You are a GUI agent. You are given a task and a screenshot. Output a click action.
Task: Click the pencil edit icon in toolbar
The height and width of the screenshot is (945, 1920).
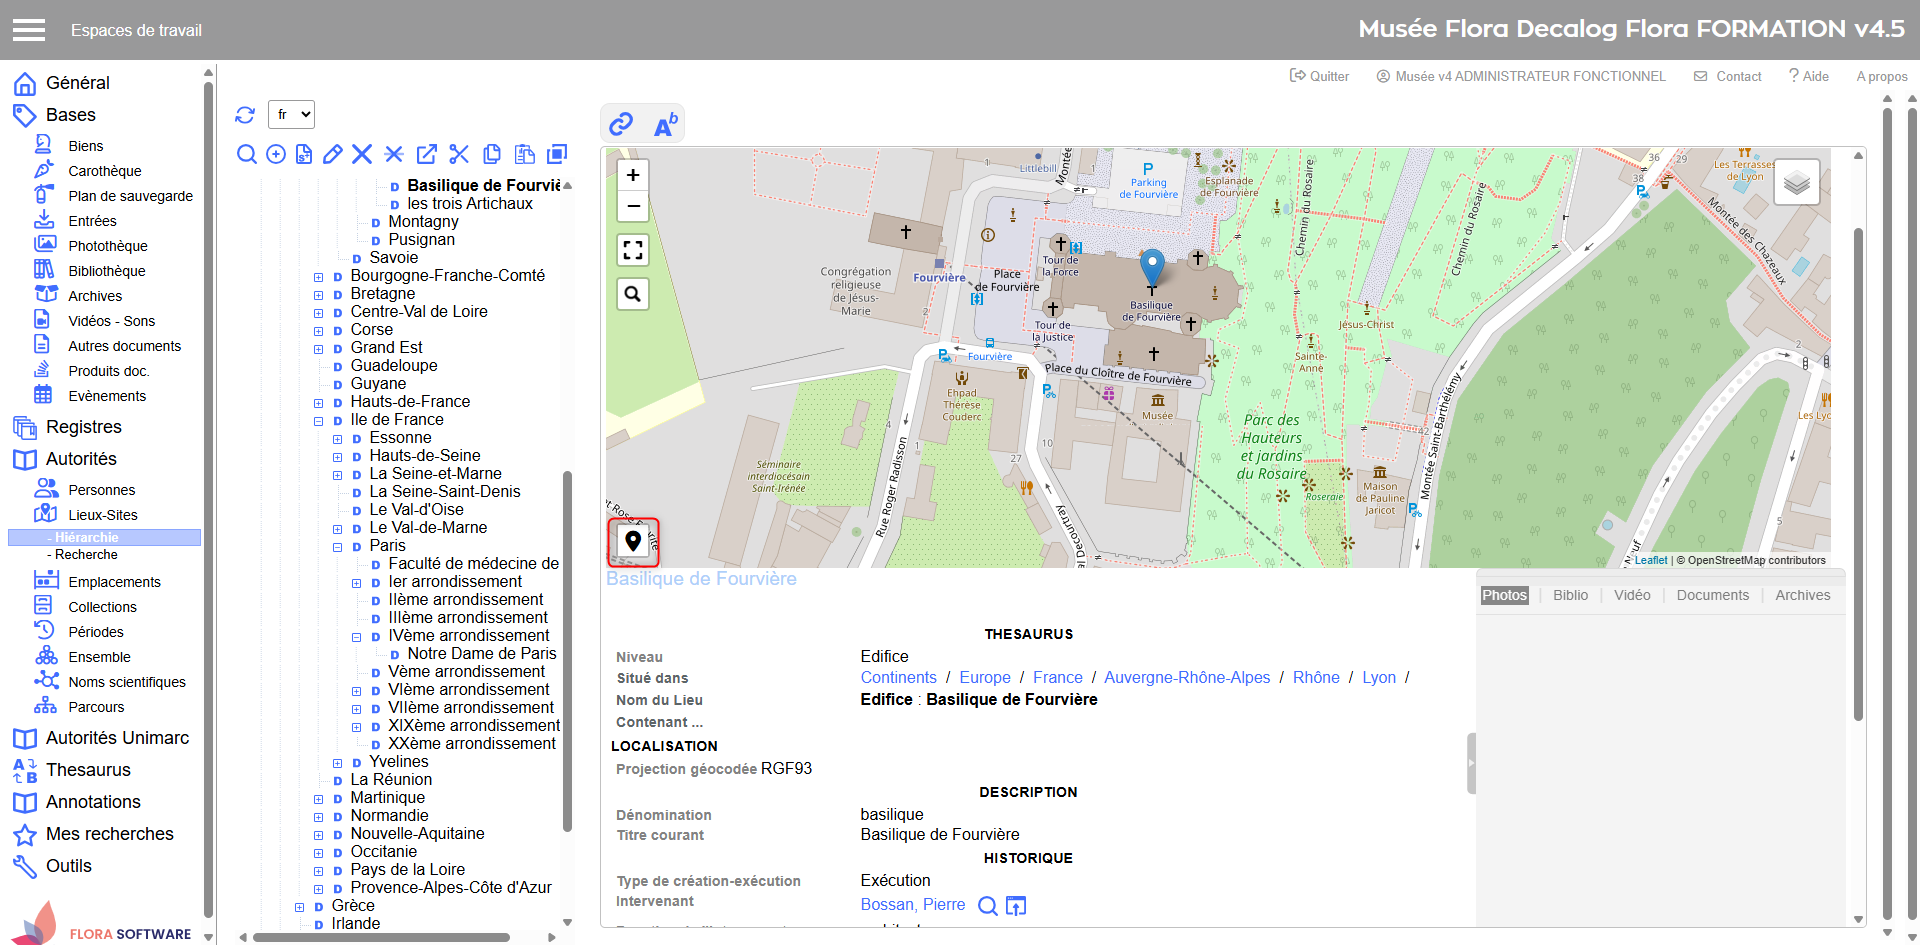pyautogui.click(x=333, y=154)
